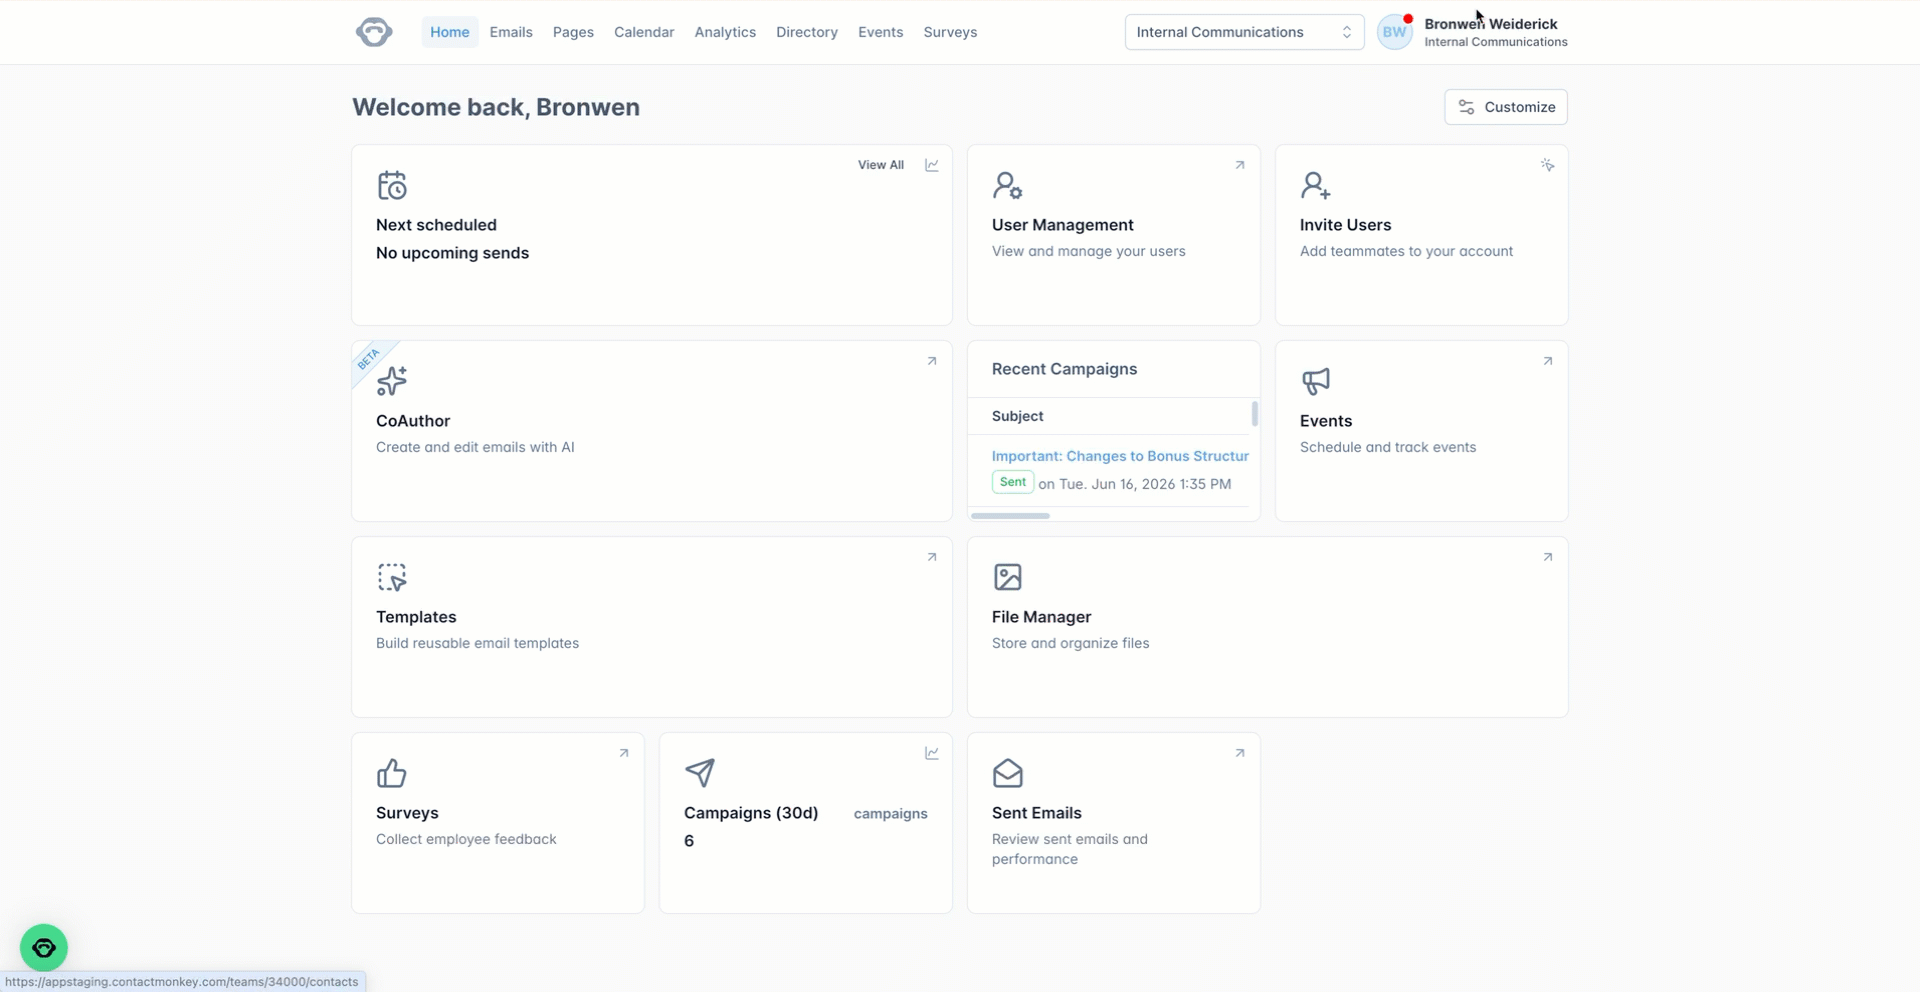1920x992 pixels.
Task: Click the Sent Emails envelope icon
Action: [1007, 773]
